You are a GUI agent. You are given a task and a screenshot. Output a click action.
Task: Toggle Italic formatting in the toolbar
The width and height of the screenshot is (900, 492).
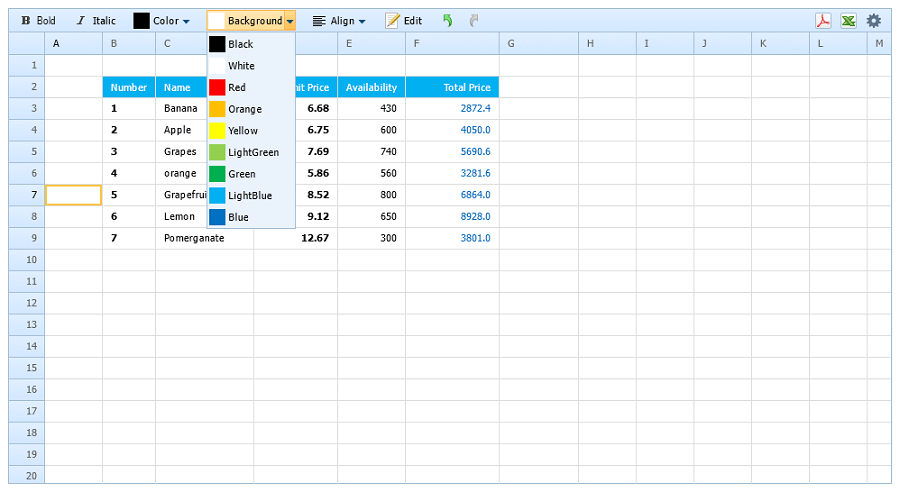point(96,21)
